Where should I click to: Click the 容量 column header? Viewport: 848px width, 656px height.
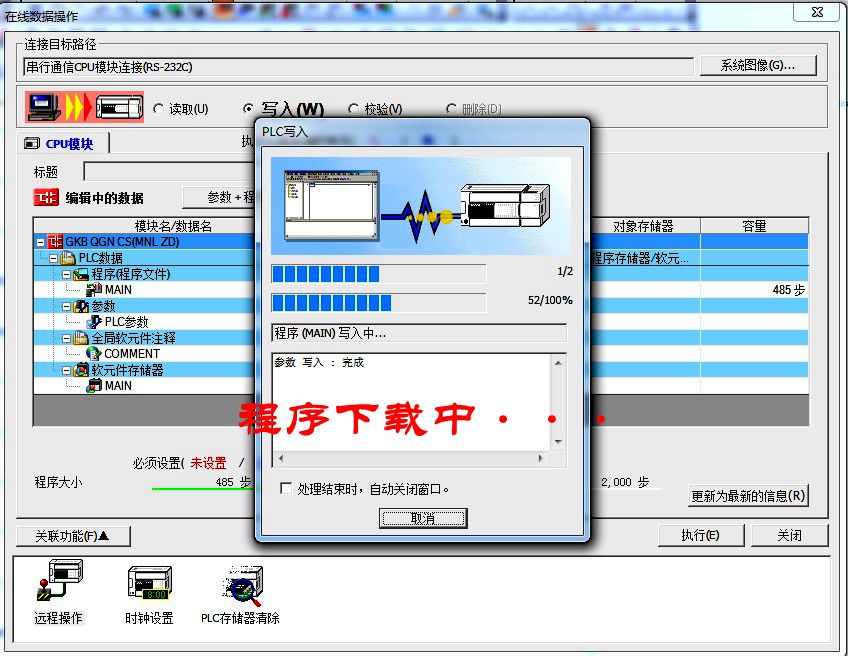[754, 226]
